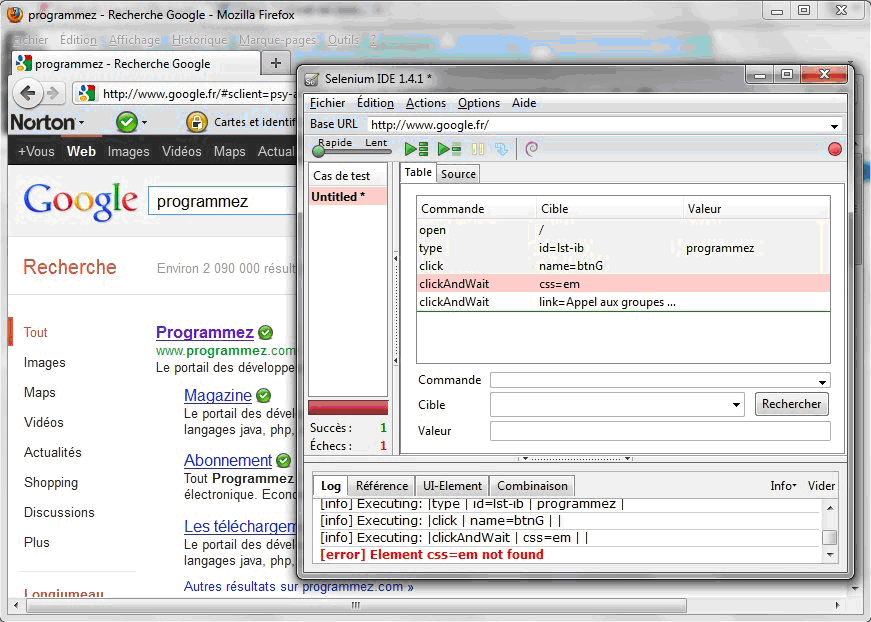Click the Norton padlock identity safe icon
The width and height of the screenshot is (871, 622).
(196, 122)
